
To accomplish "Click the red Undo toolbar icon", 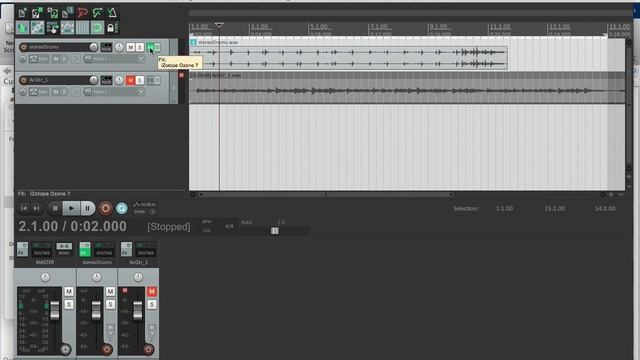I will [x=82, y=13].
